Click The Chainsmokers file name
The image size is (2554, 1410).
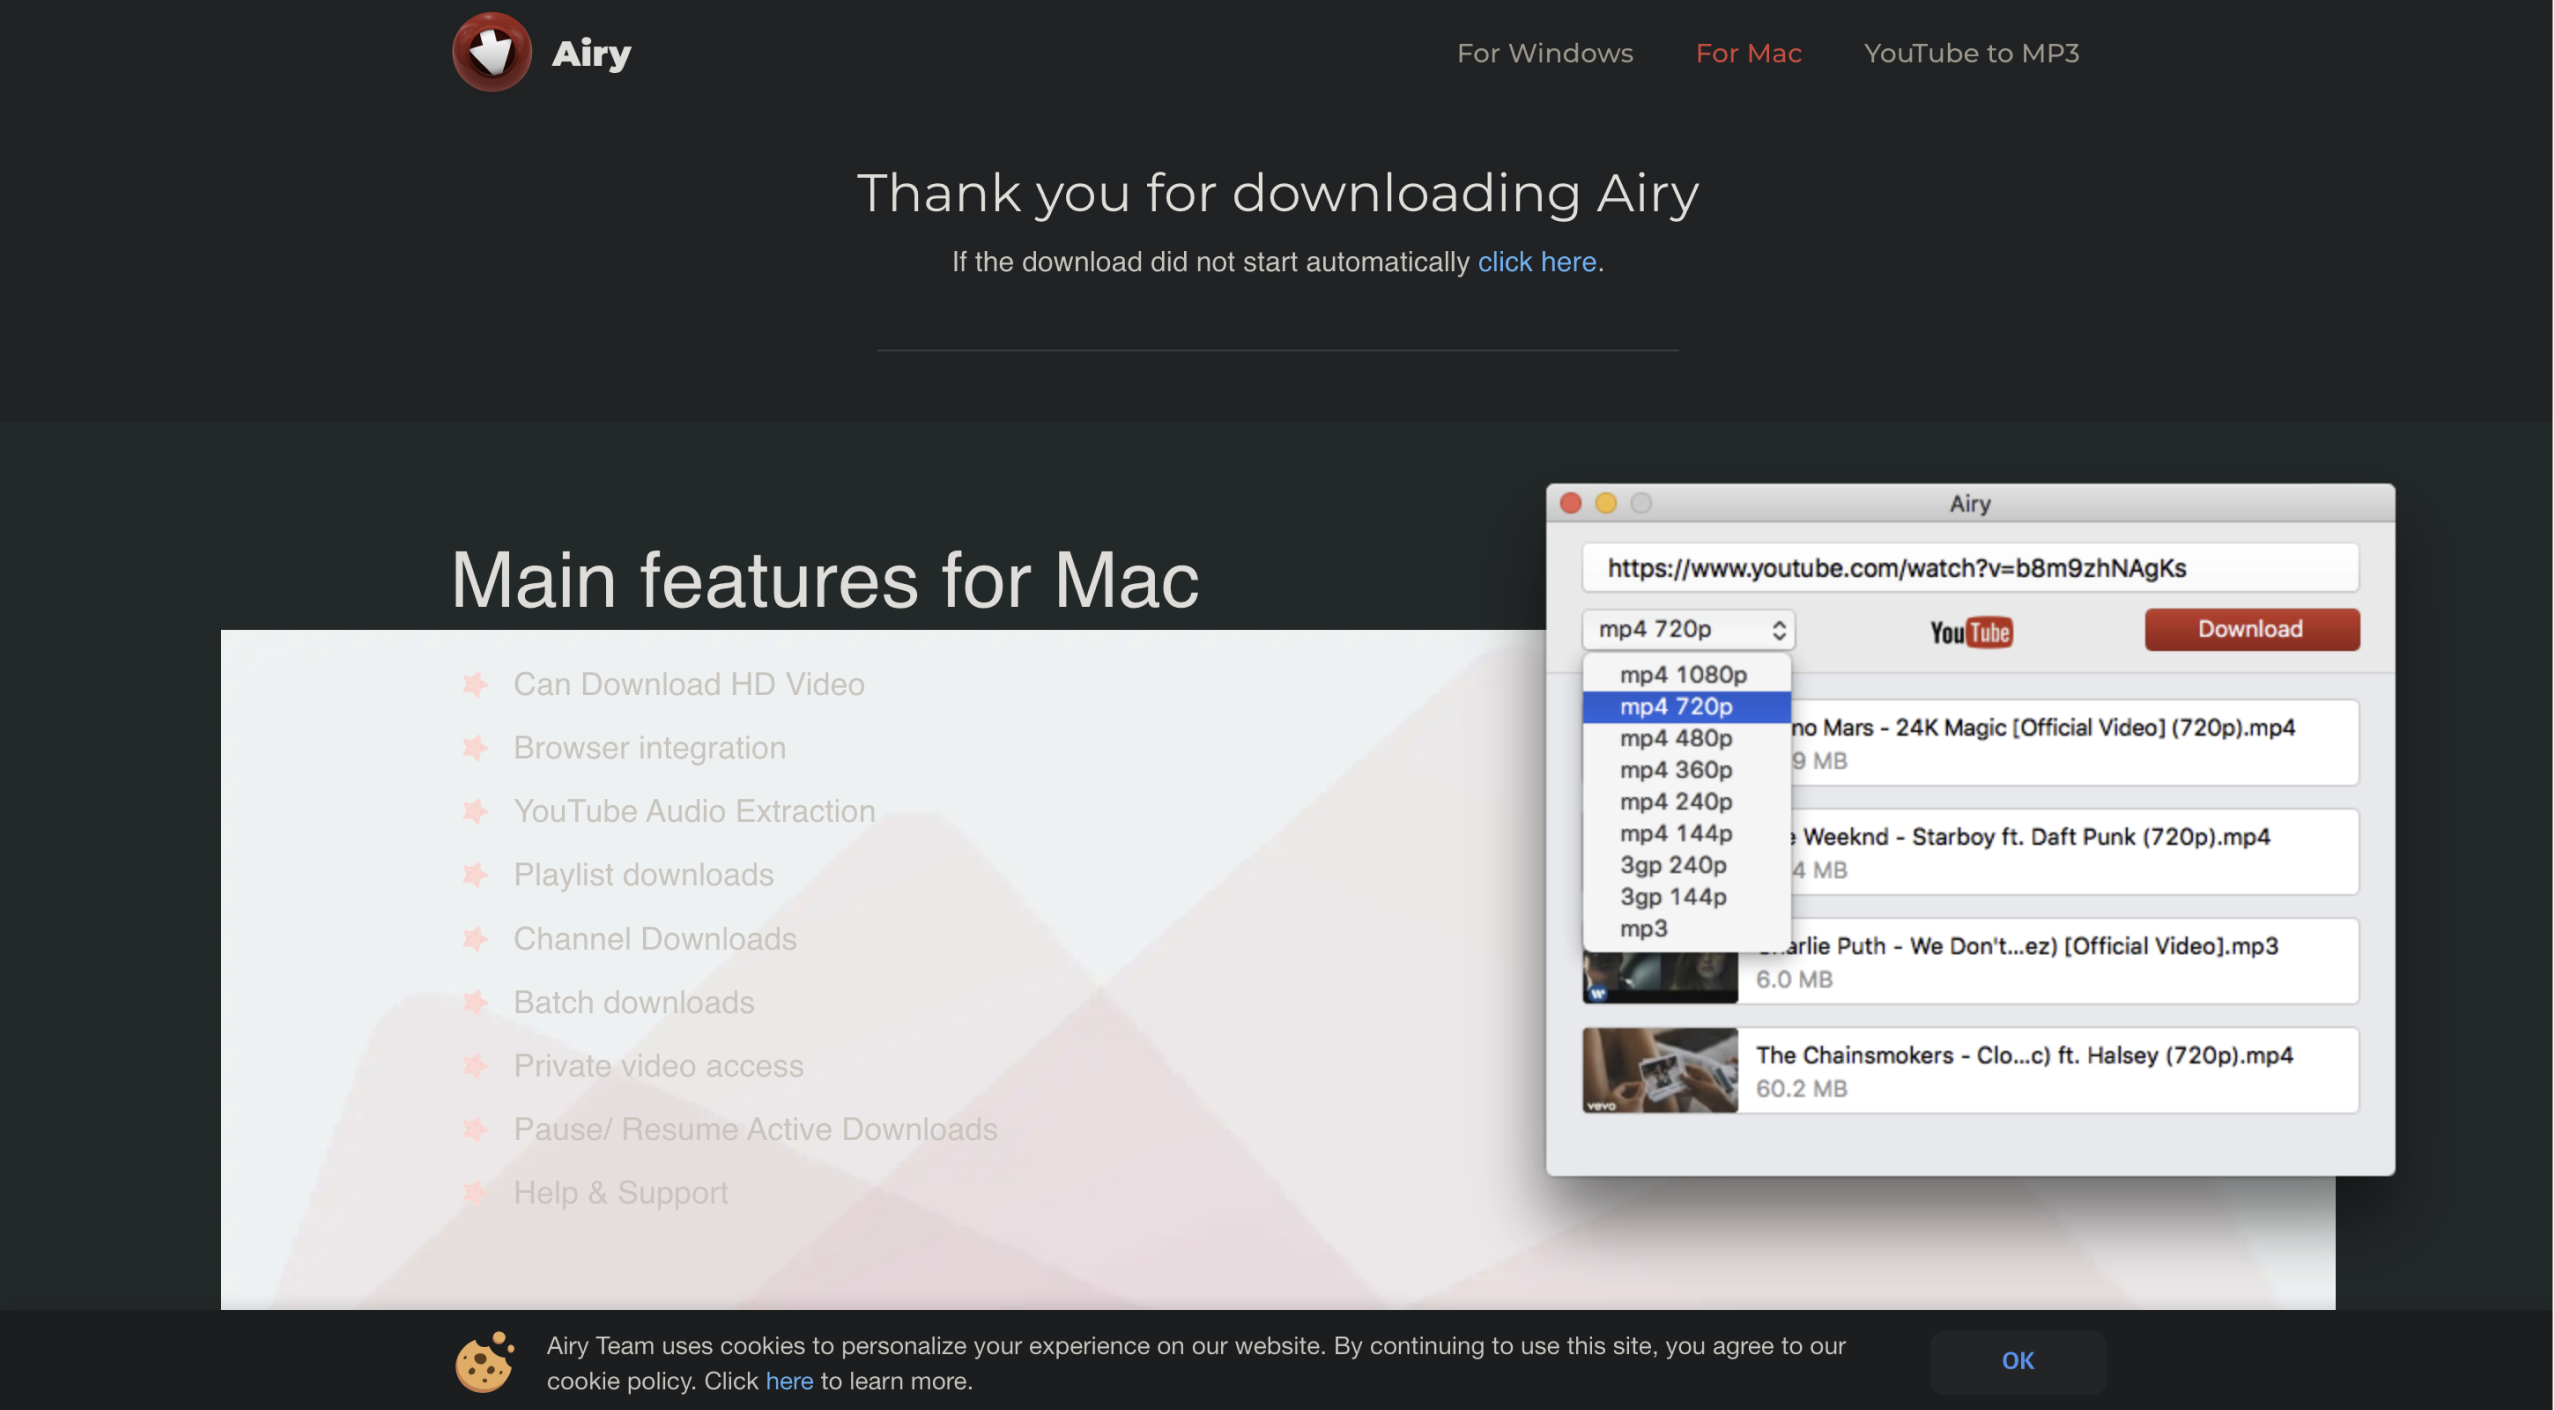(2024, 1055)
